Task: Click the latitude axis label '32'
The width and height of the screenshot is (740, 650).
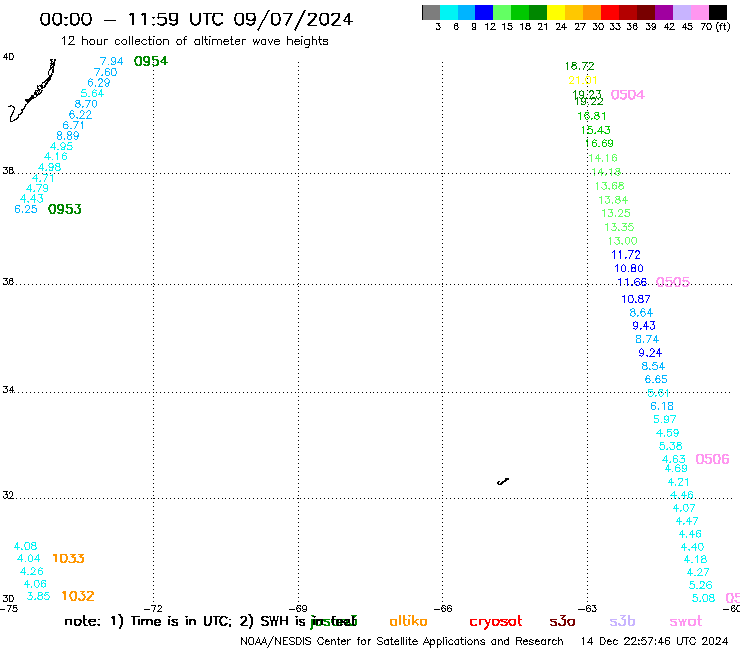Action: (x=8, y=496)
